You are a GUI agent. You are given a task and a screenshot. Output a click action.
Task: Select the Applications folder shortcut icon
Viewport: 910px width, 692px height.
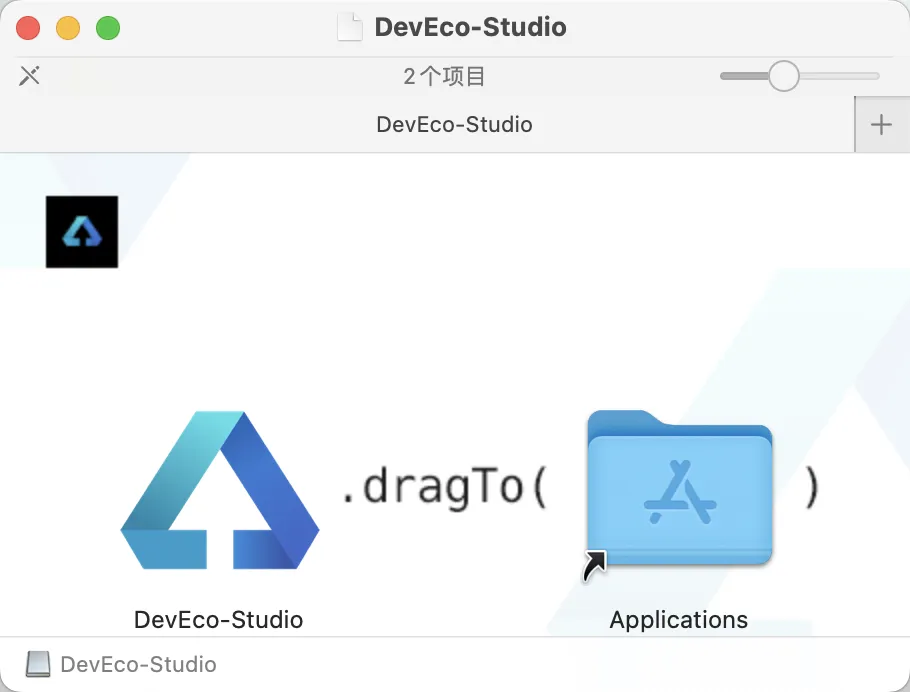[678, 495]
